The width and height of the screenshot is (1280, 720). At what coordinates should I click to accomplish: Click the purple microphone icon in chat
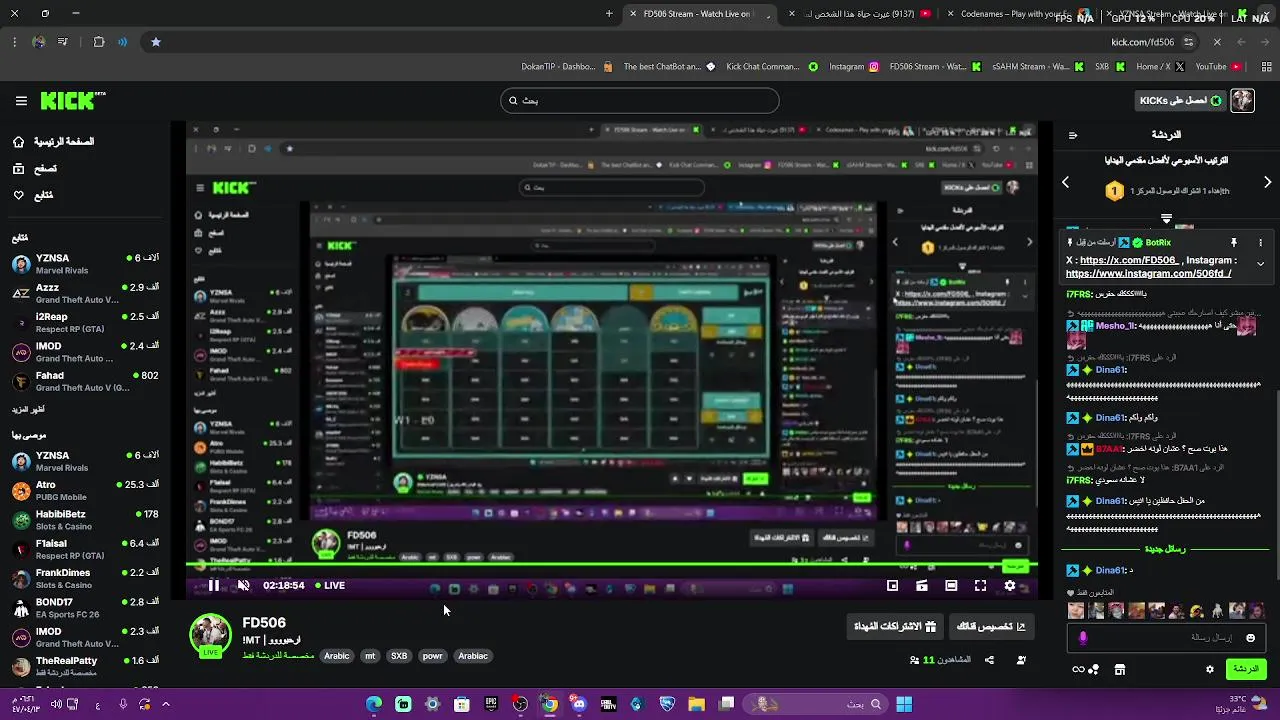tap(1082, 638)
